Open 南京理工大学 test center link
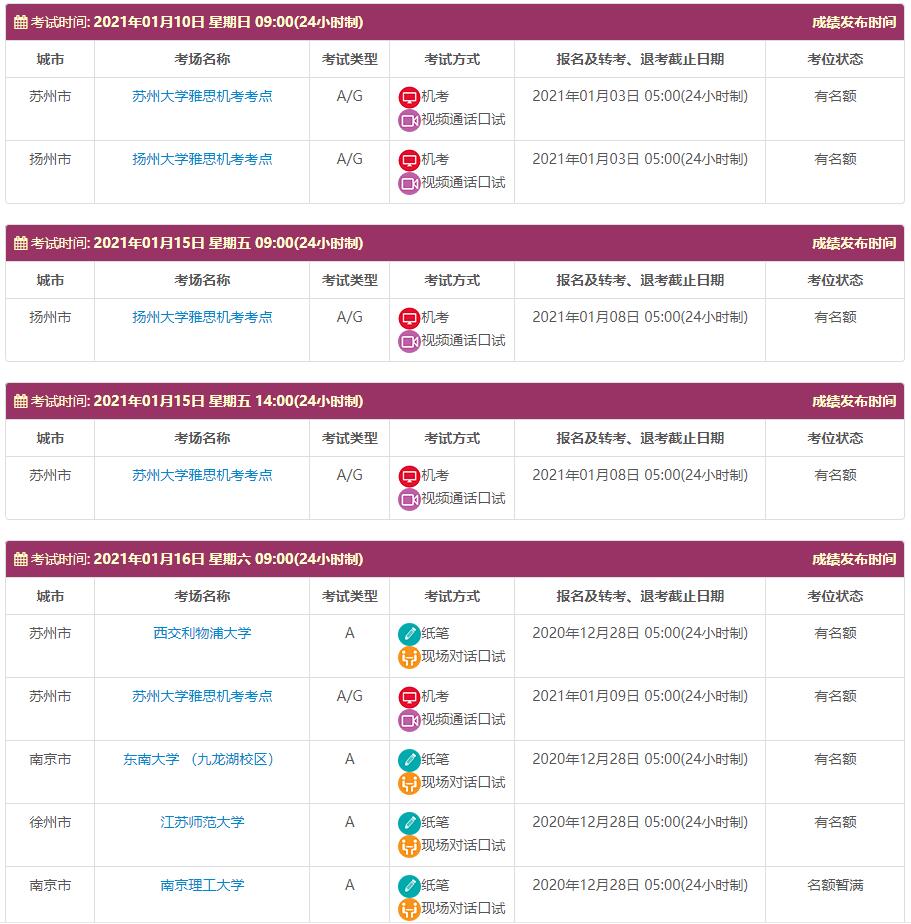 [202, 885]
